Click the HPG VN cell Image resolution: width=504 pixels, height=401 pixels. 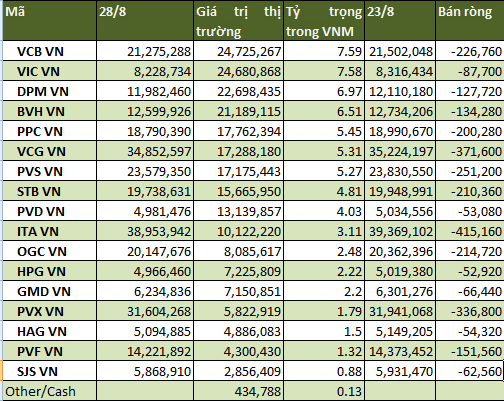[x=50, y=271]
